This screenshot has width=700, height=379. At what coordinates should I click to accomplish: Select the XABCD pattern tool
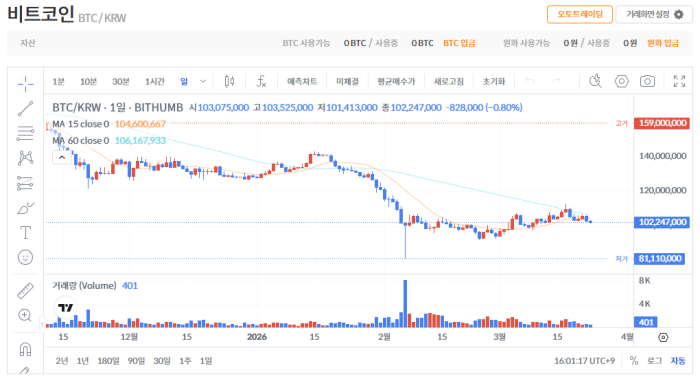click(25, 158)
